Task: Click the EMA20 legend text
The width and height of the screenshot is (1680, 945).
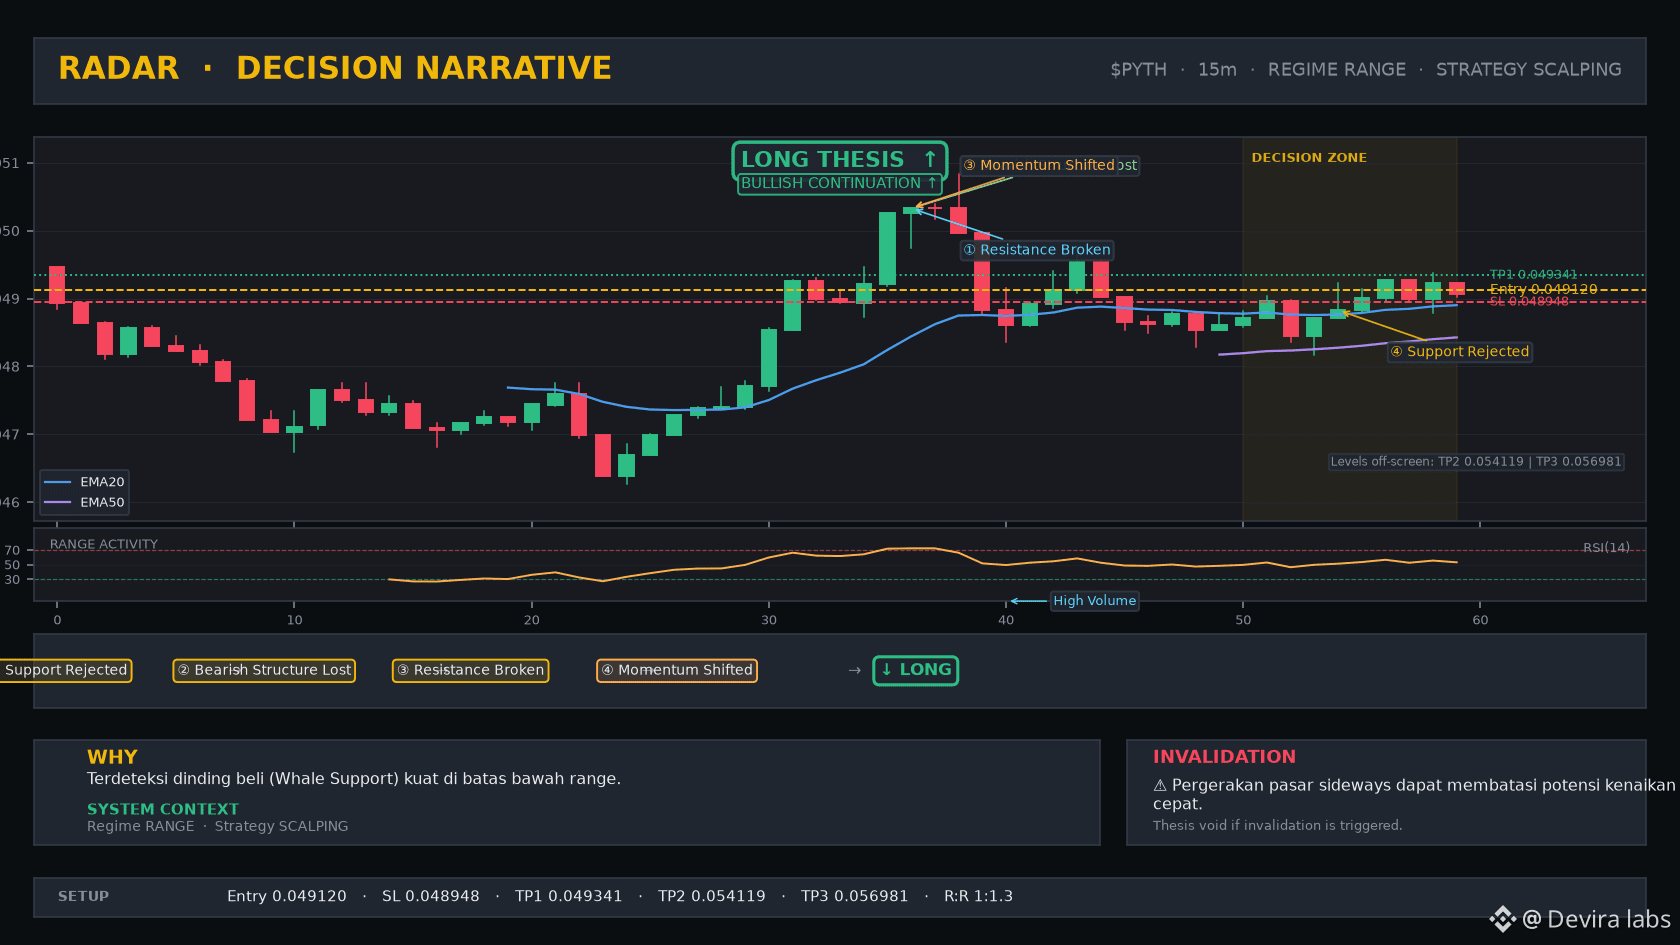Action: pos(102,482)
